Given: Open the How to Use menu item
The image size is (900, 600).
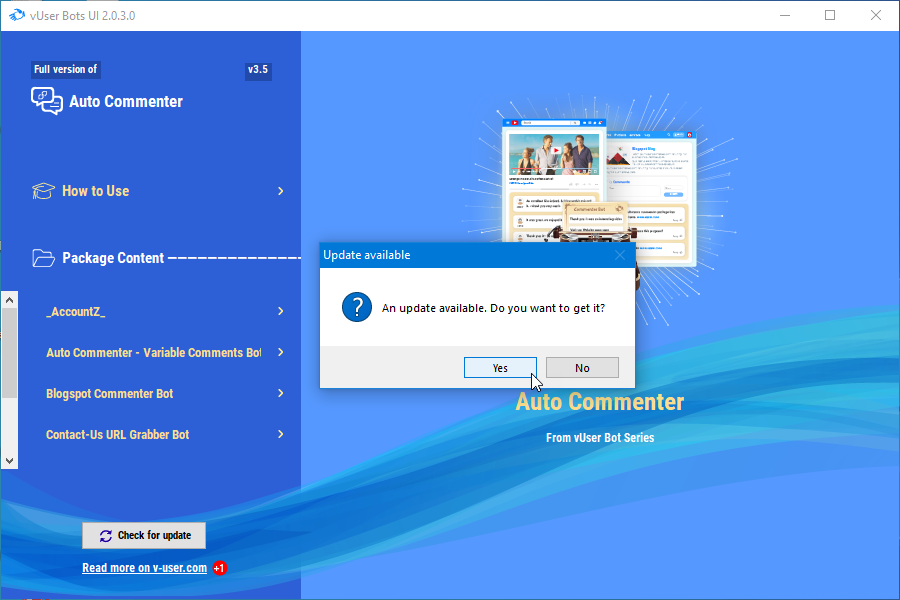Looking at the screenshot, I should pyautogui.click(x=95, y=191).
